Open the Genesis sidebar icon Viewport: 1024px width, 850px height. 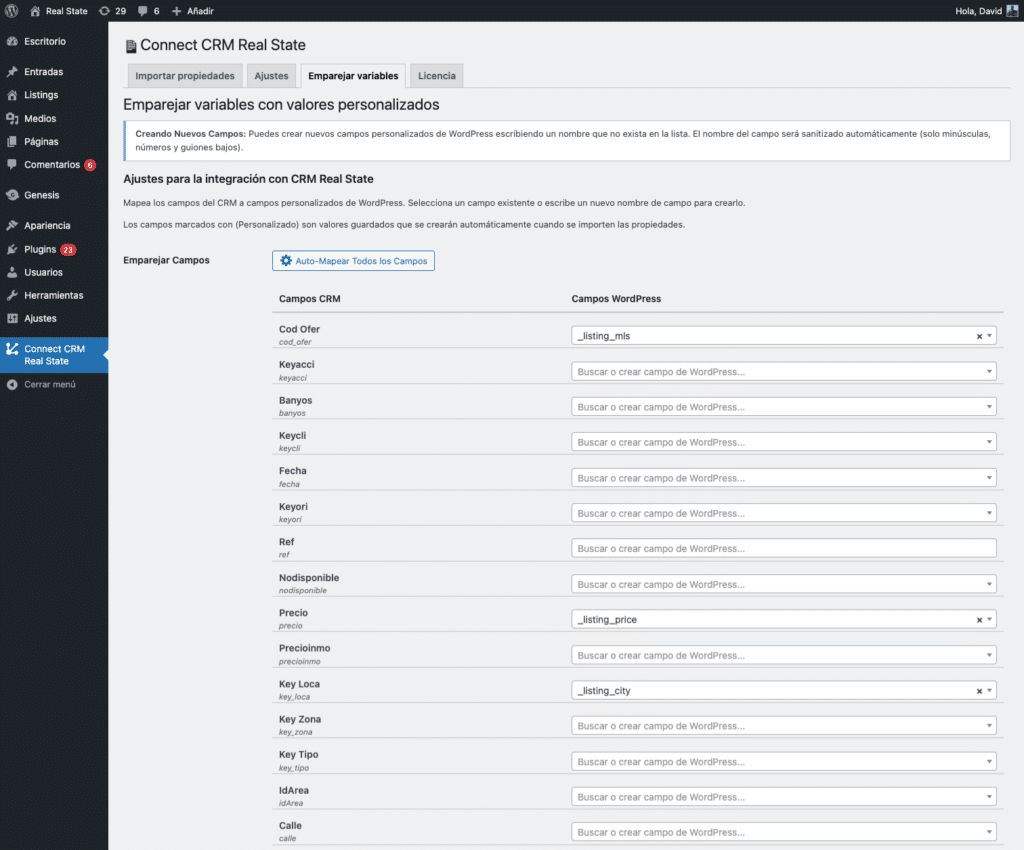click(10, 195)
